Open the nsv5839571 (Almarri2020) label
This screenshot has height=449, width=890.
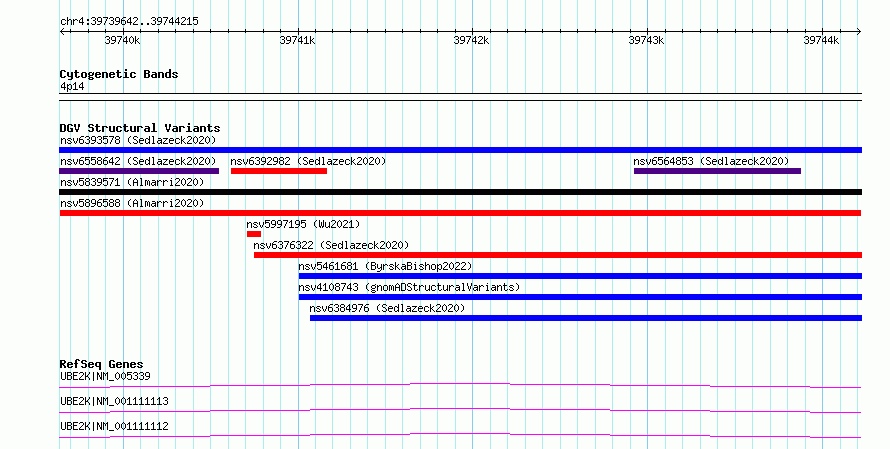tap(132, 182)
